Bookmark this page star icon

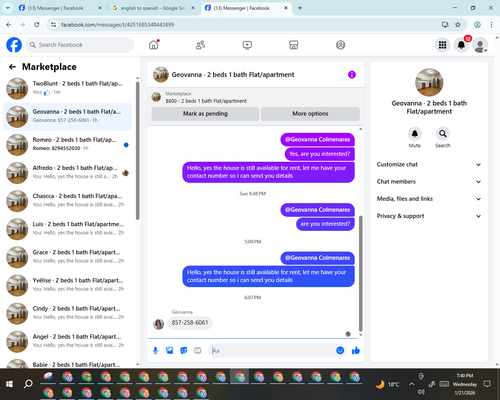click(x=458, y=25)
